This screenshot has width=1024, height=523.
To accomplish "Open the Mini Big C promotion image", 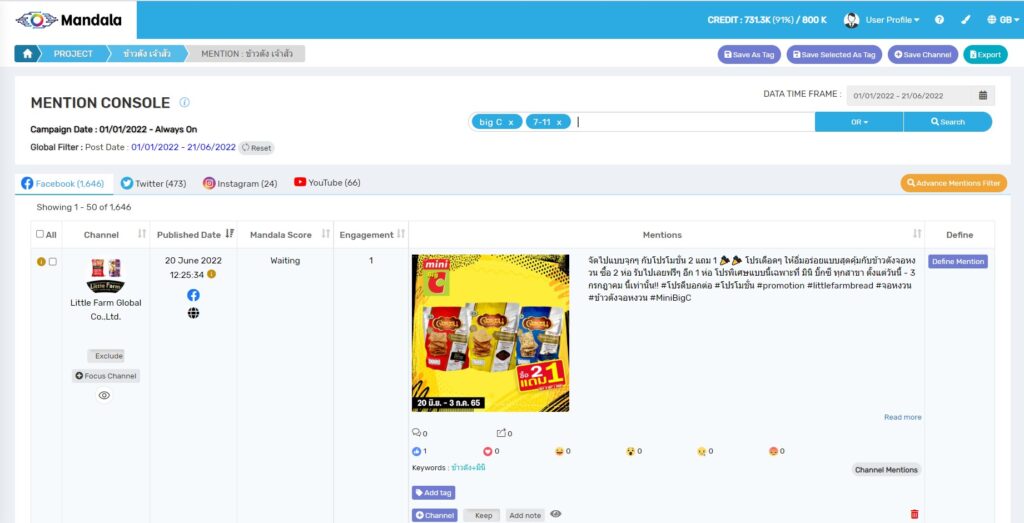I will [490, 333].
